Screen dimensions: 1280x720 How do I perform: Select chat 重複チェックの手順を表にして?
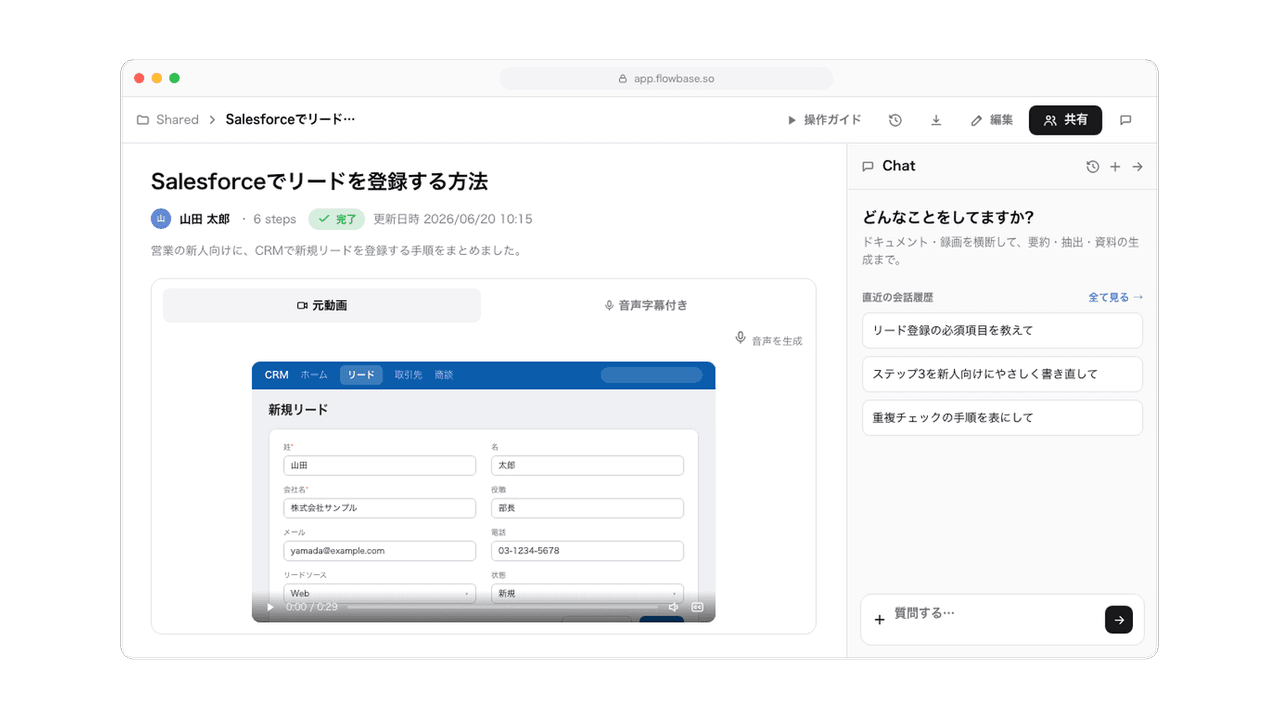coord(1002,418)
